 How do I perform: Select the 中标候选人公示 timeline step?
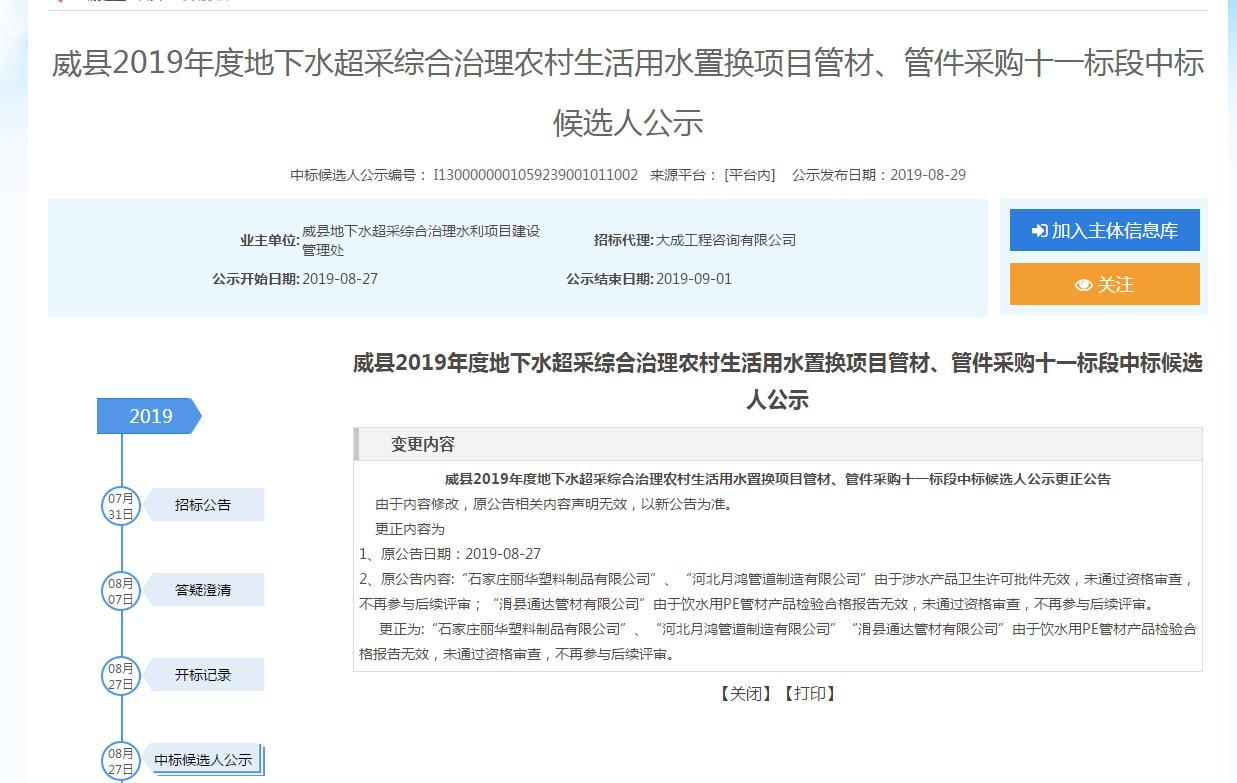203,760
